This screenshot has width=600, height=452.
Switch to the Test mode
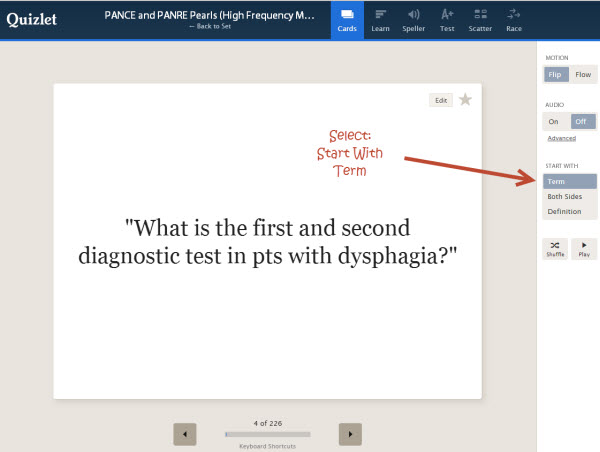(x=447, y=20)
